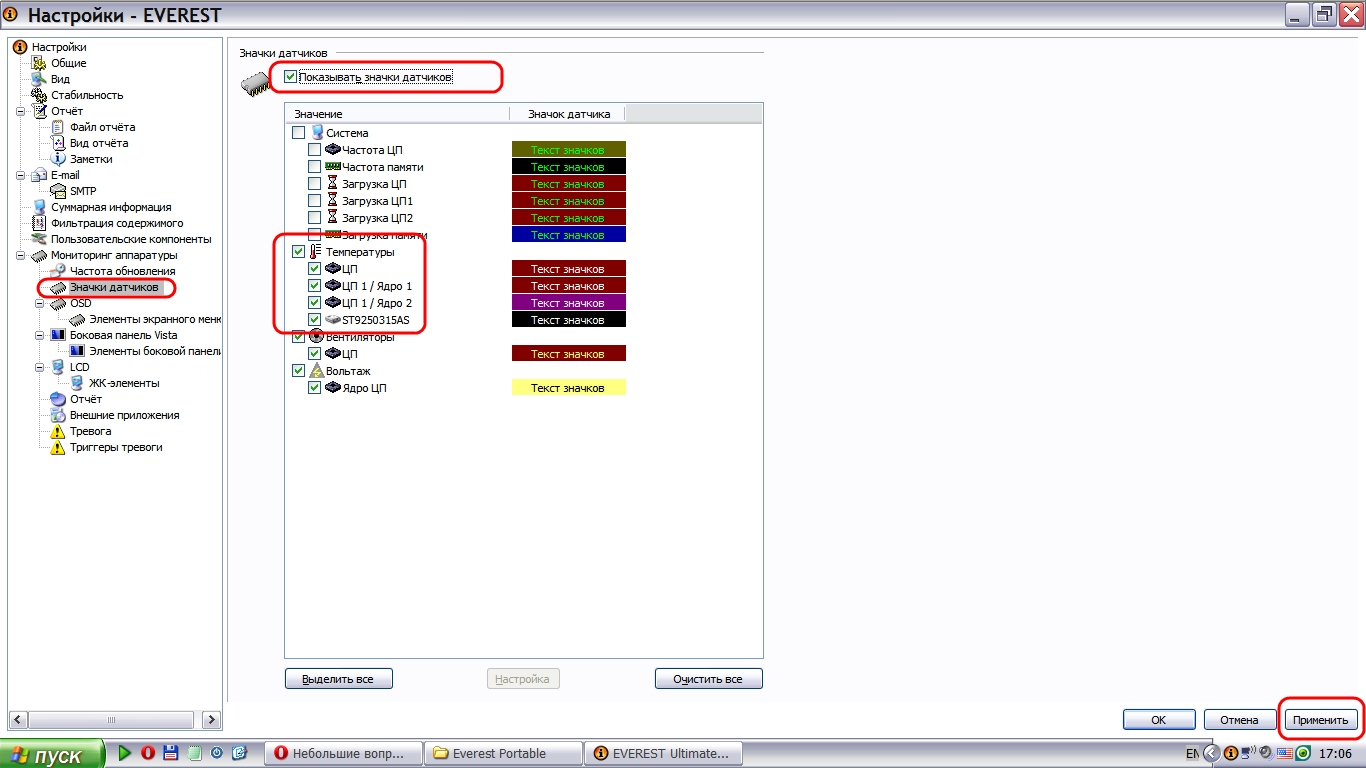The image size is (1366, 768).
Task: Uncheck the Температуры group checkbox
Action: (298, 252)
